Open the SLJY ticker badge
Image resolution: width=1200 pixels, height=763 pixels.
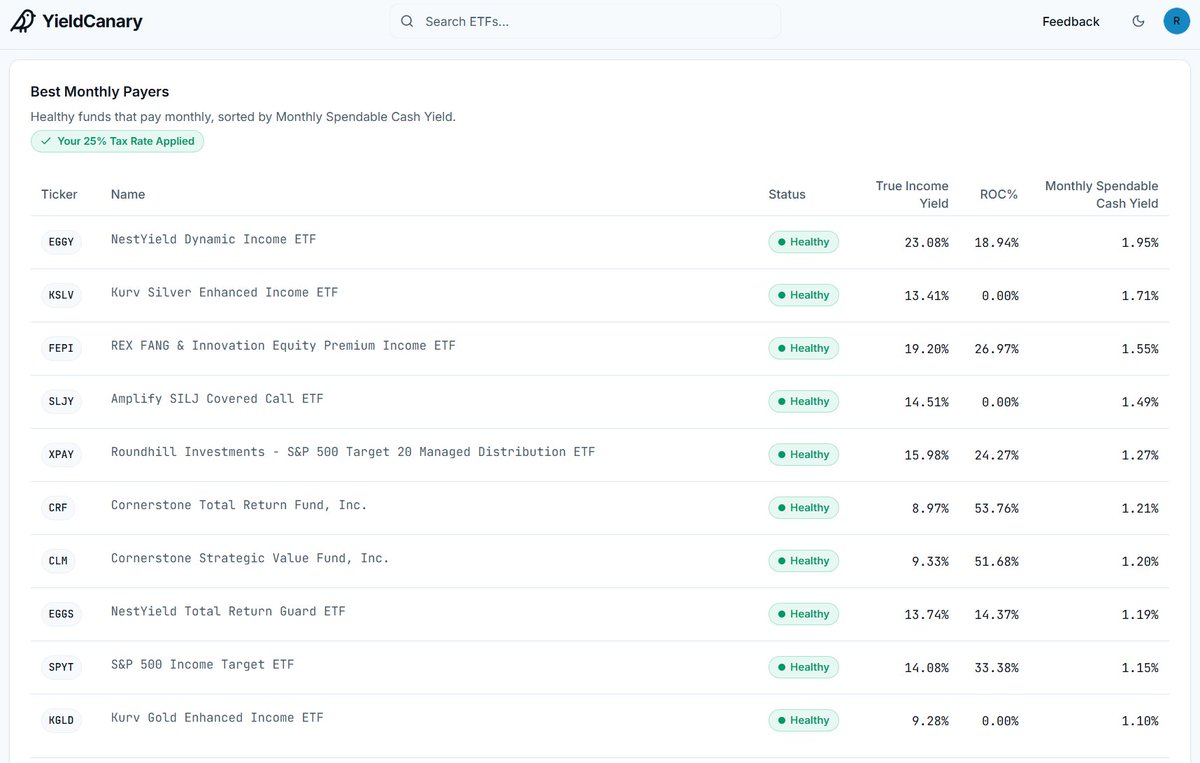tap(61, 401)
